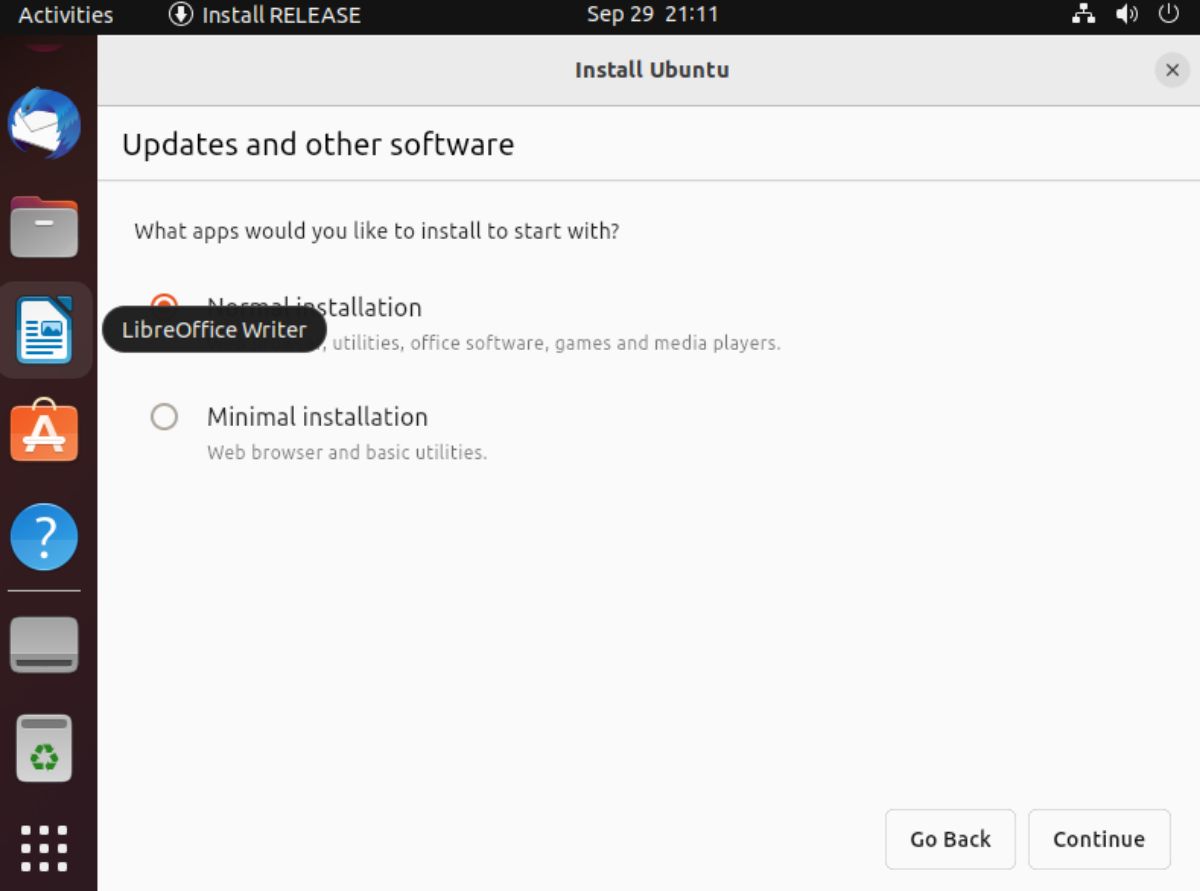
Task: Open the clock showing Sep 29 21:11
Action: (652, 14)
